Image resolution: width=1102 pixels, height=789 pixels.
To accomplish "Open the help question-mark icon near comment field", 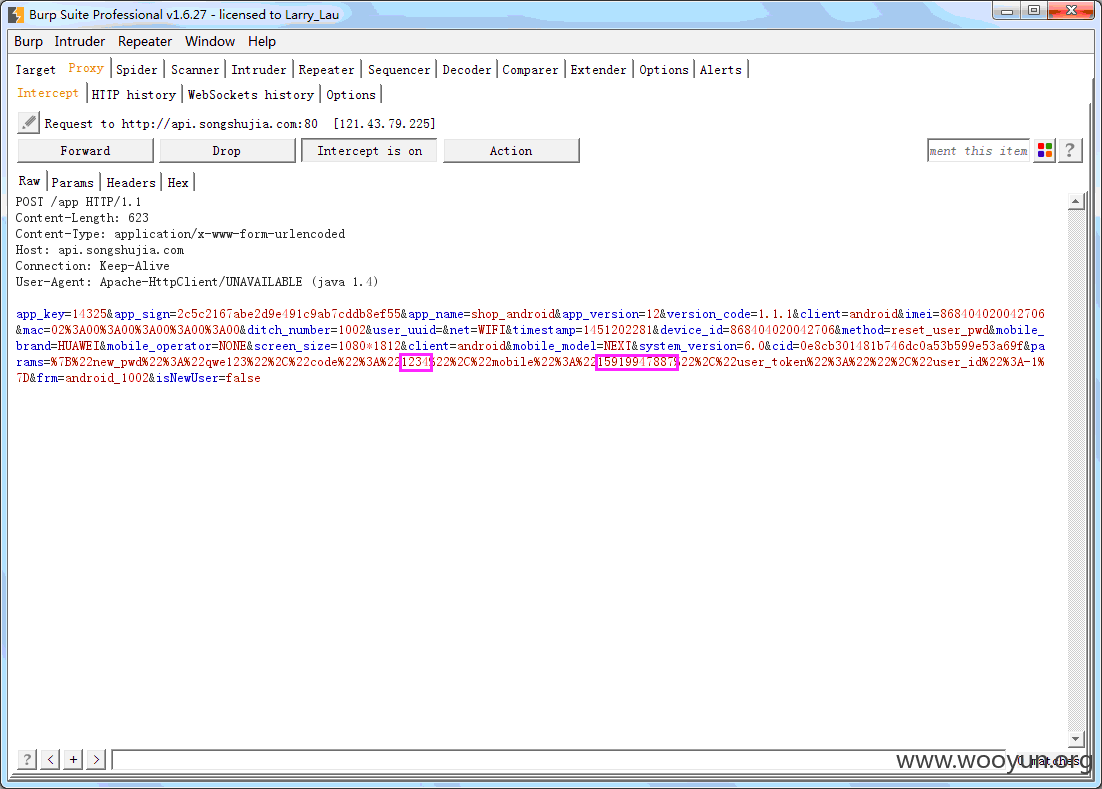I will click(1070, 150).
